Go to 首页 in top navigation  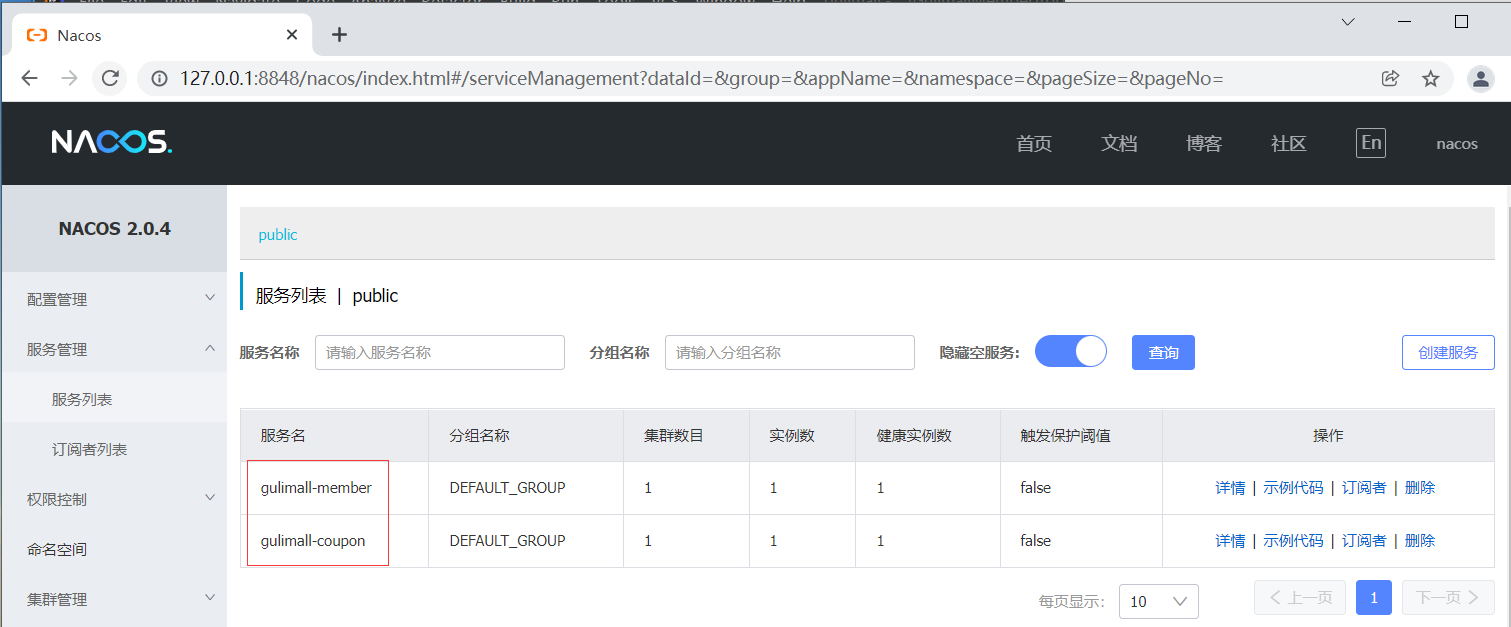coord(1034,143)
